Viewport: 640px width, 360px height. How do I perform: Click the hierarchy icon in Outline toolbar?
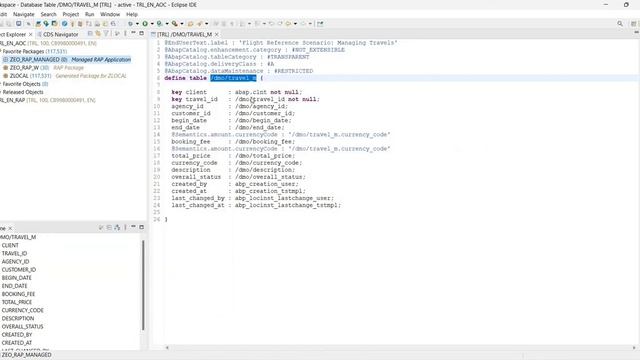click(117, 227)
